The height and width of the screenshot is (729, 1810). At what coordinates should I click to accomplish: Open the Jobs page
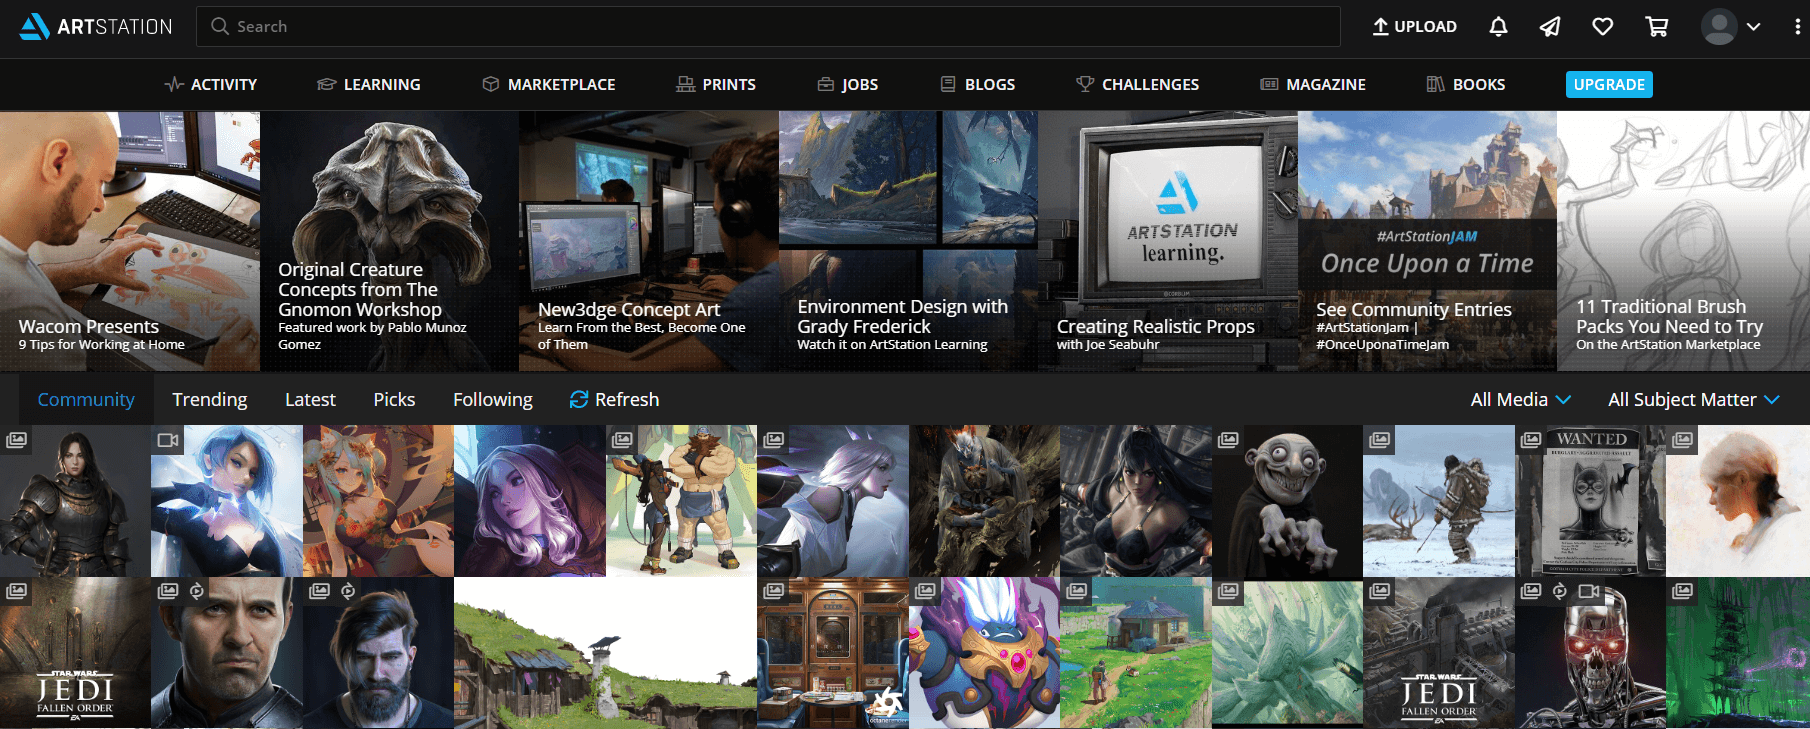(x=848, y=85)
